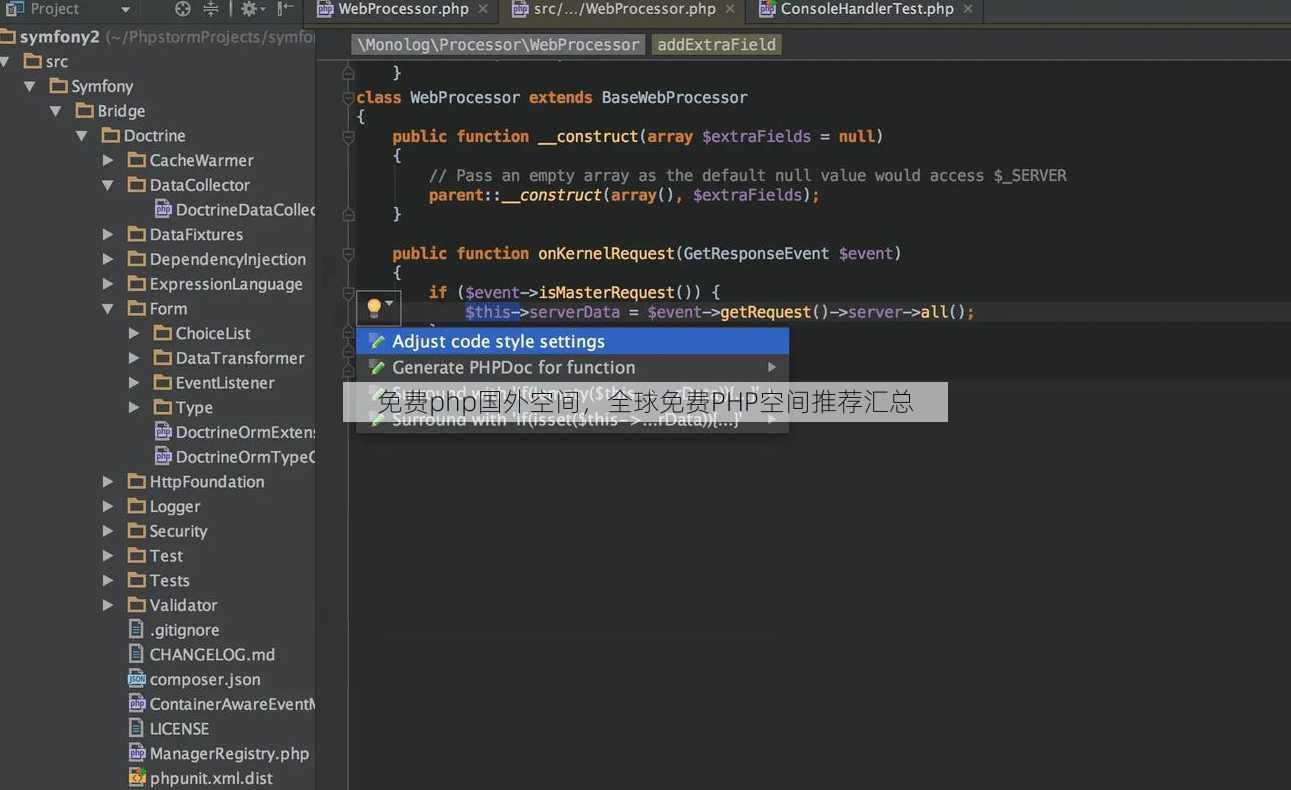Collapse the src folder arrow
The width and height of the screenshot is (1291, 790).
(x=5, y=61)
